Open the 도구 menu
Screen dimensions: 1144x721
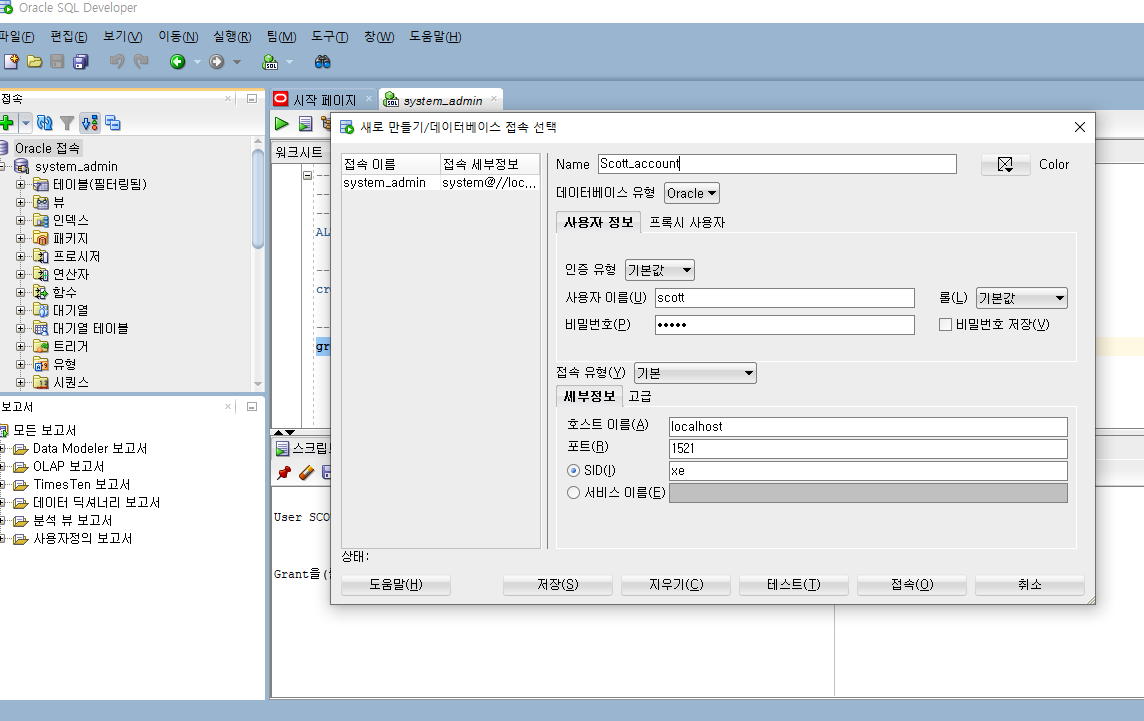tap(330, 36)
